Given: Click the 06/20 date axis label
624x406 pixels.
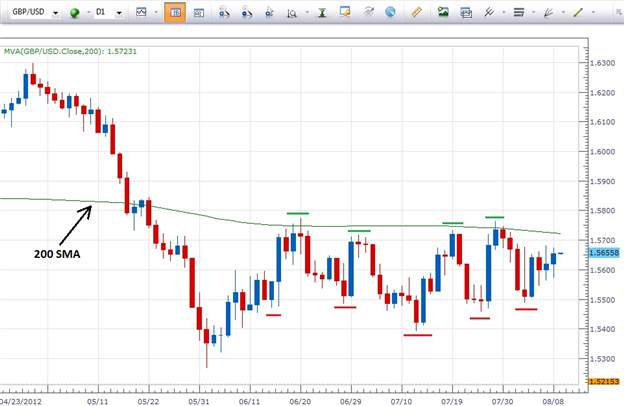Looking at the screenshot, I should tap(300, 401).
